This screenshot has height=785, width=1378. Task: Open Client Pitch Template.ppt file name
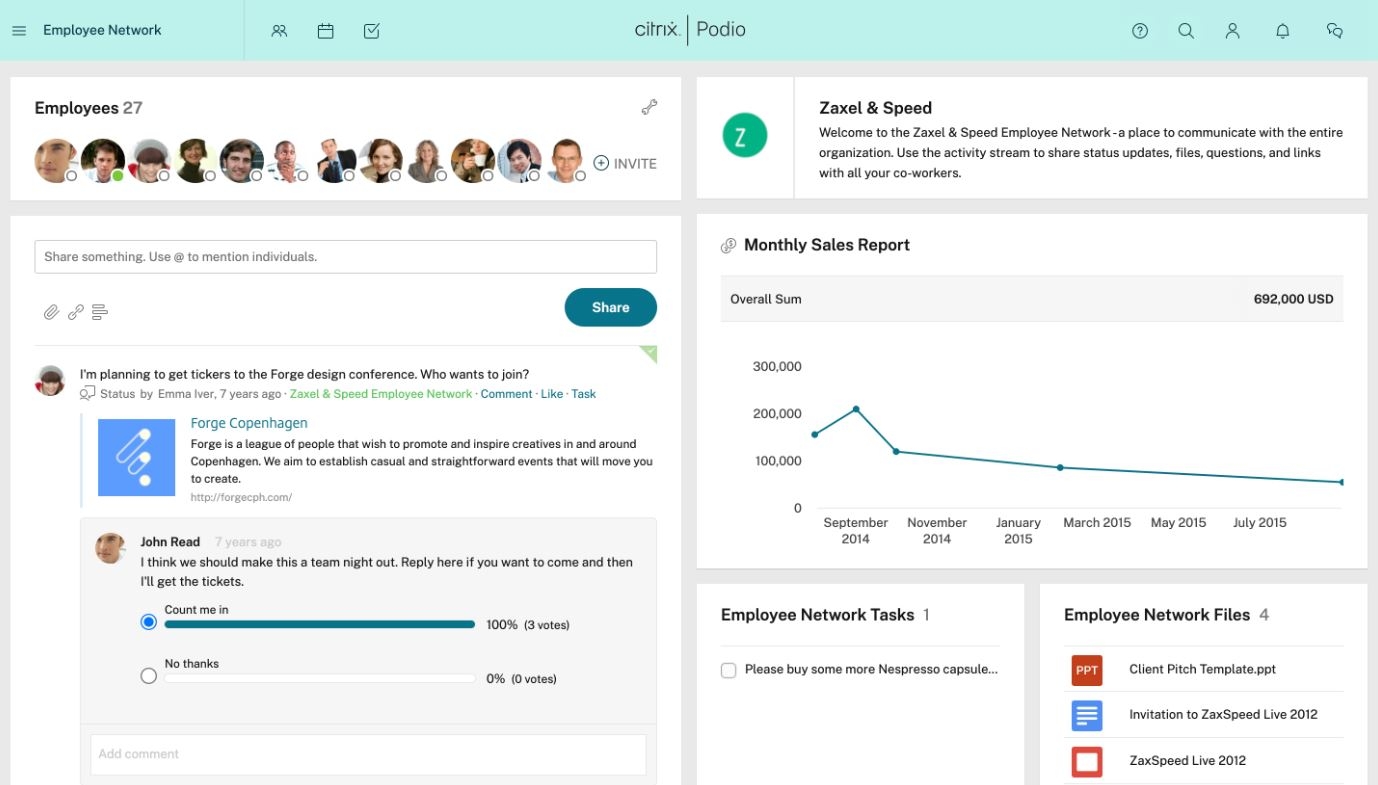pos(1202,670)
